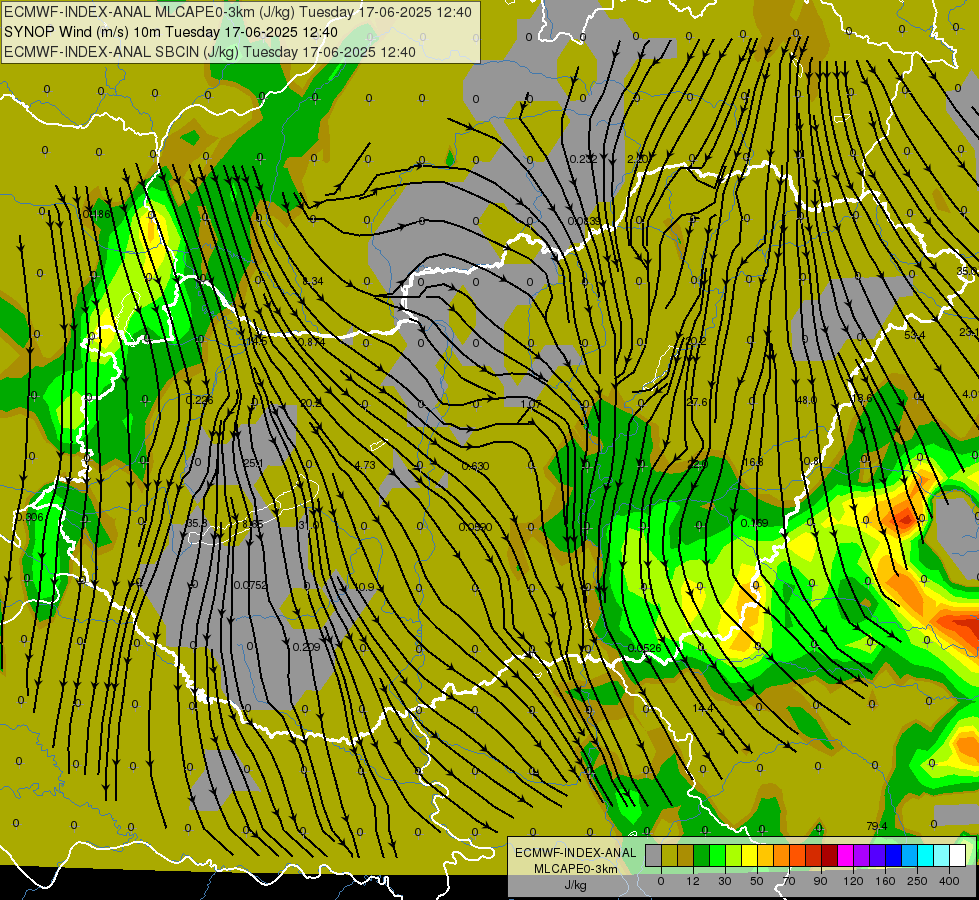The height and width of the screenshot is (900, 979).
Task: Click map value 0.0526
Action: [644, 648]
